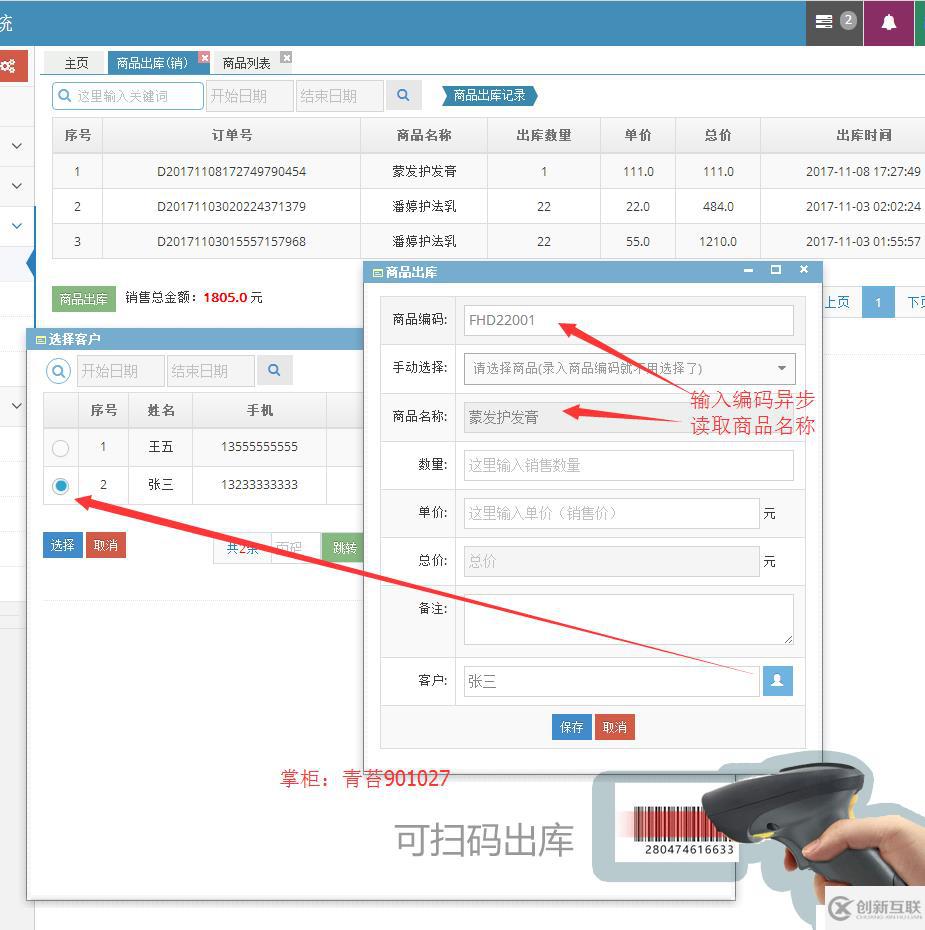Maximize the 商品出库 dialog
The height and width of the screenshot is (930, 925).
(776, 270)
